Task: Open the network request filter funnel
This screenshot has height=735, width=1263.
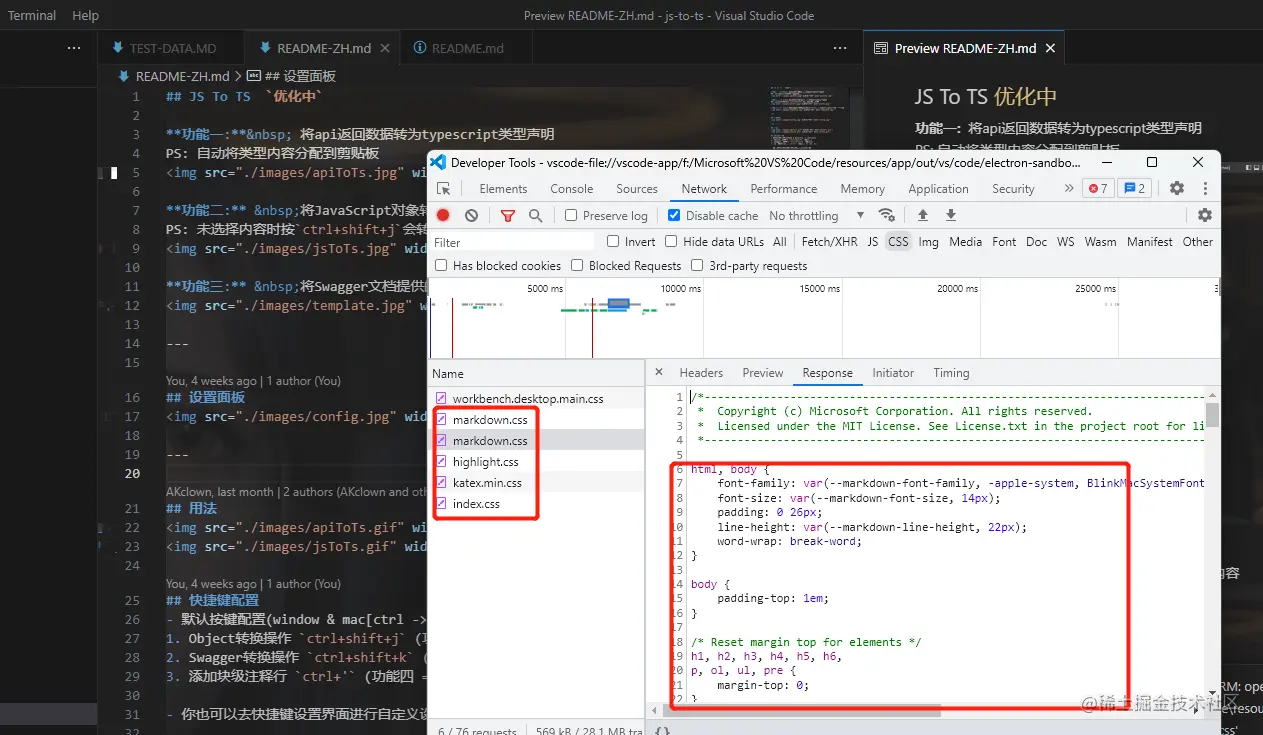Action: [508, 215]
